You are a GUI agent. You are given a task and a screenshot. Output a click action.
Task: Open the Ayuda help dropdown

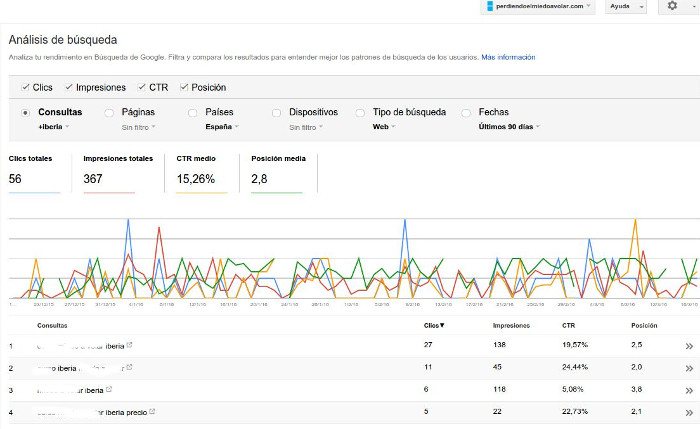tap(626, 6)
